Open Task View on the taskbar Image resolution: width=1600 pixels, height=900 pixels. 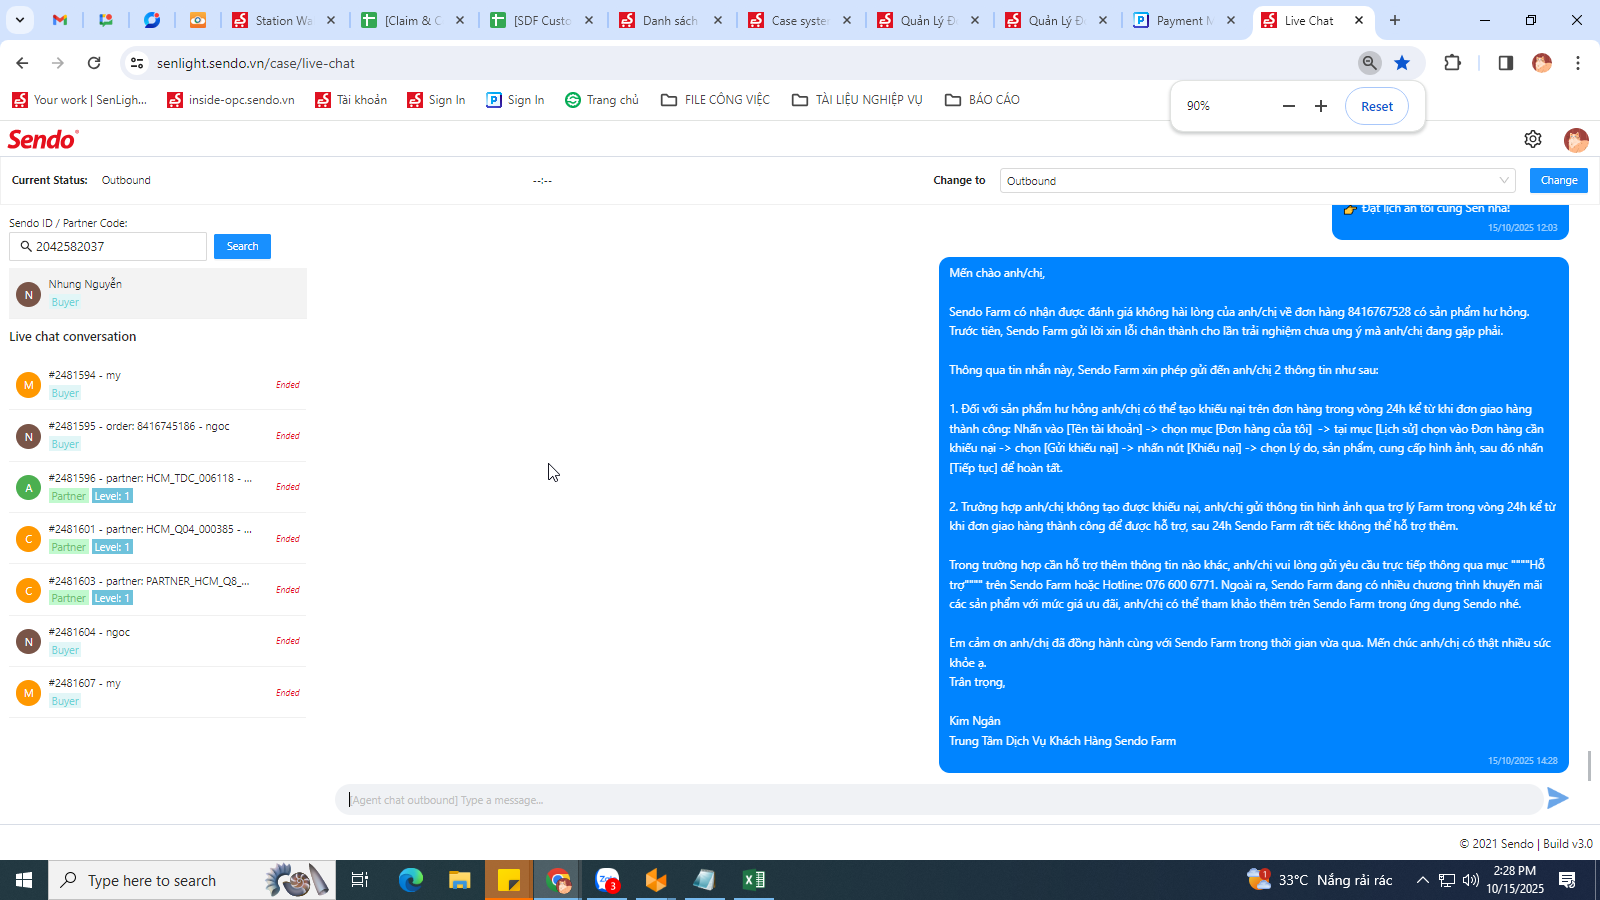(360, 880)
